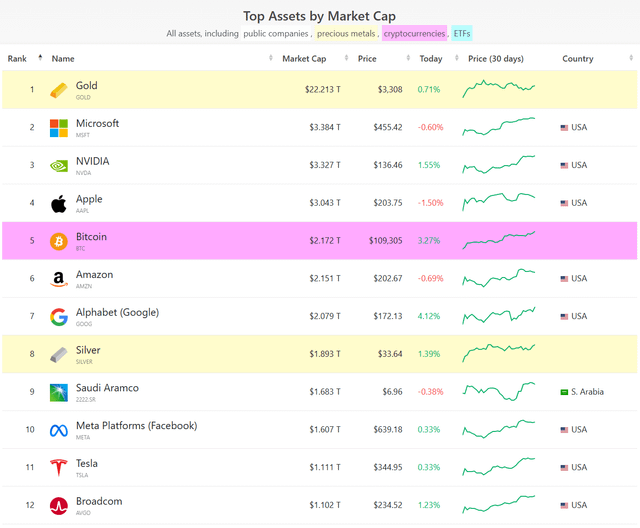Screen dimensions: 640x528
Task: Click the Google G logo icon
Action: pos(59,317)
